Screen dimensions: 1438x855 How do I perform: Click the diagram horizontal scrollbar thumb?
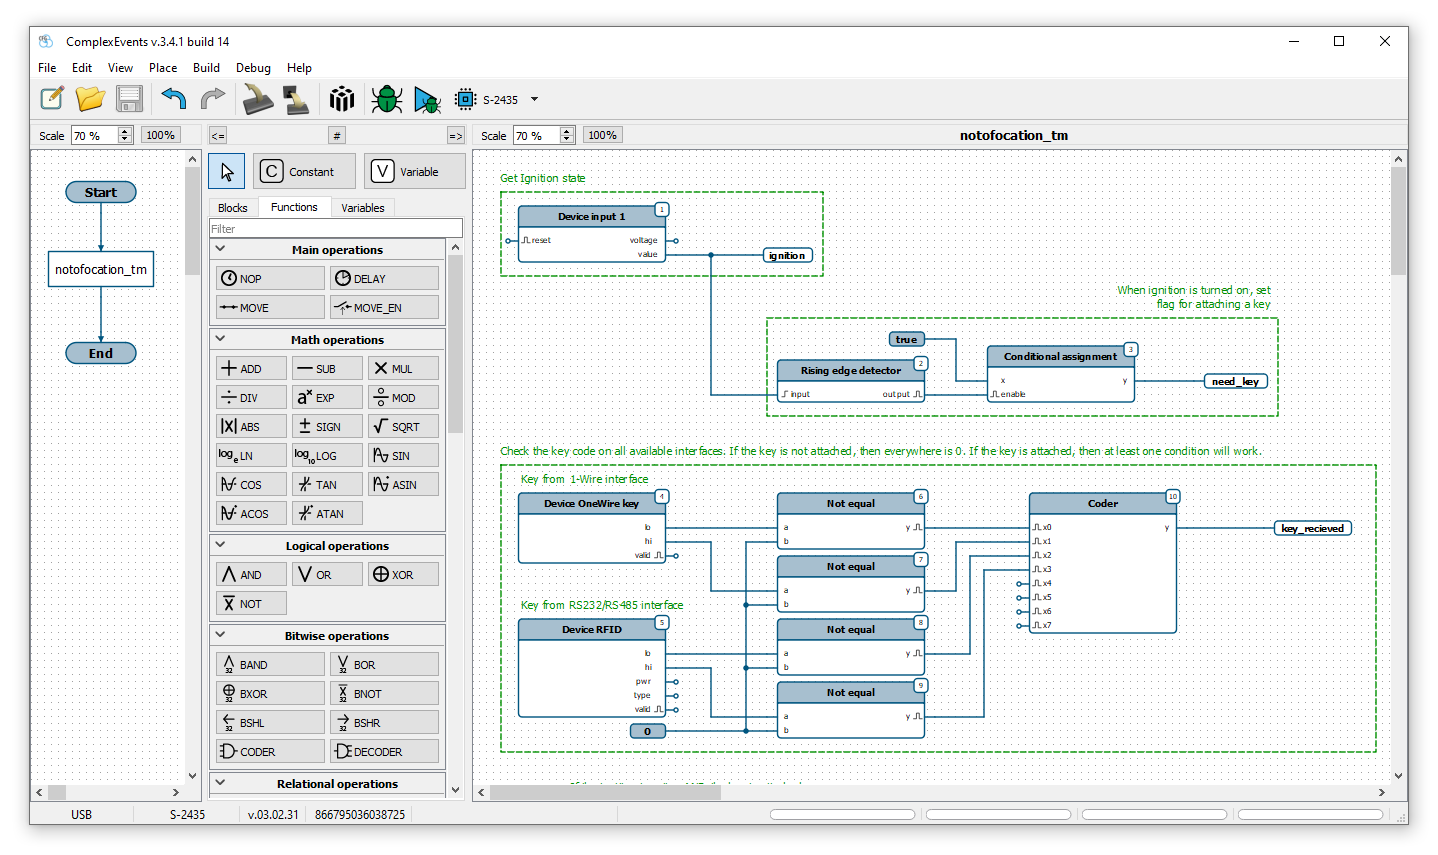(x=604, y=792)
